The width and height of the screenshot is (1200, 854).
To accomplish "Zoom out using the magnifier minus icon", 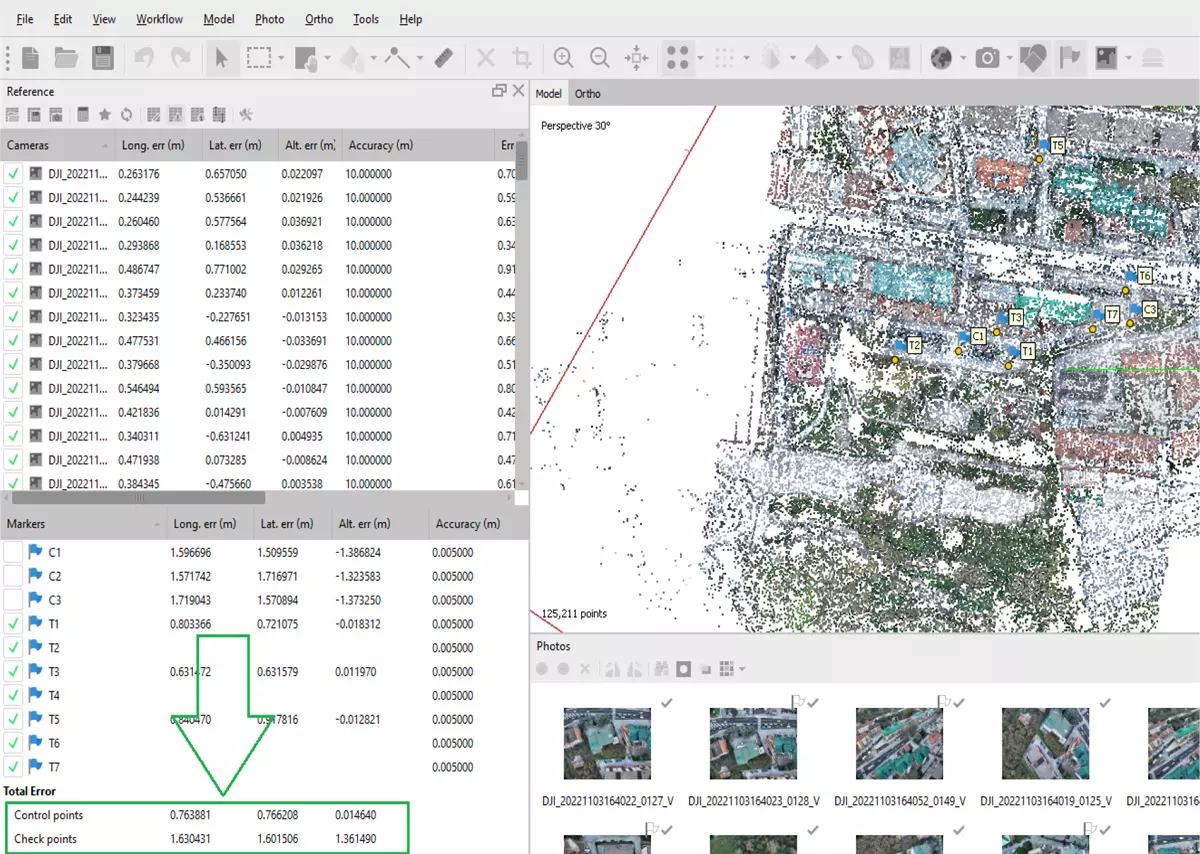I will click(600, 58).
